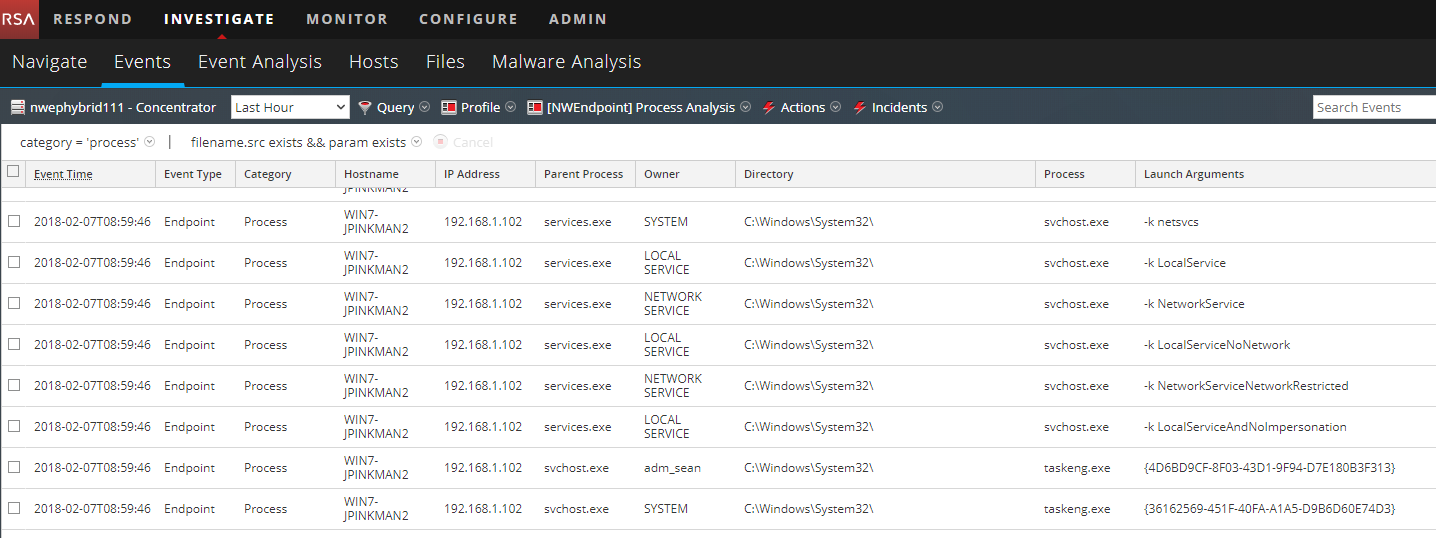Expand the filename.src exists query breadcrumb arrow
Image resolution: width=1436 pixels, height=538 pixels.
[x=416, y=142]
